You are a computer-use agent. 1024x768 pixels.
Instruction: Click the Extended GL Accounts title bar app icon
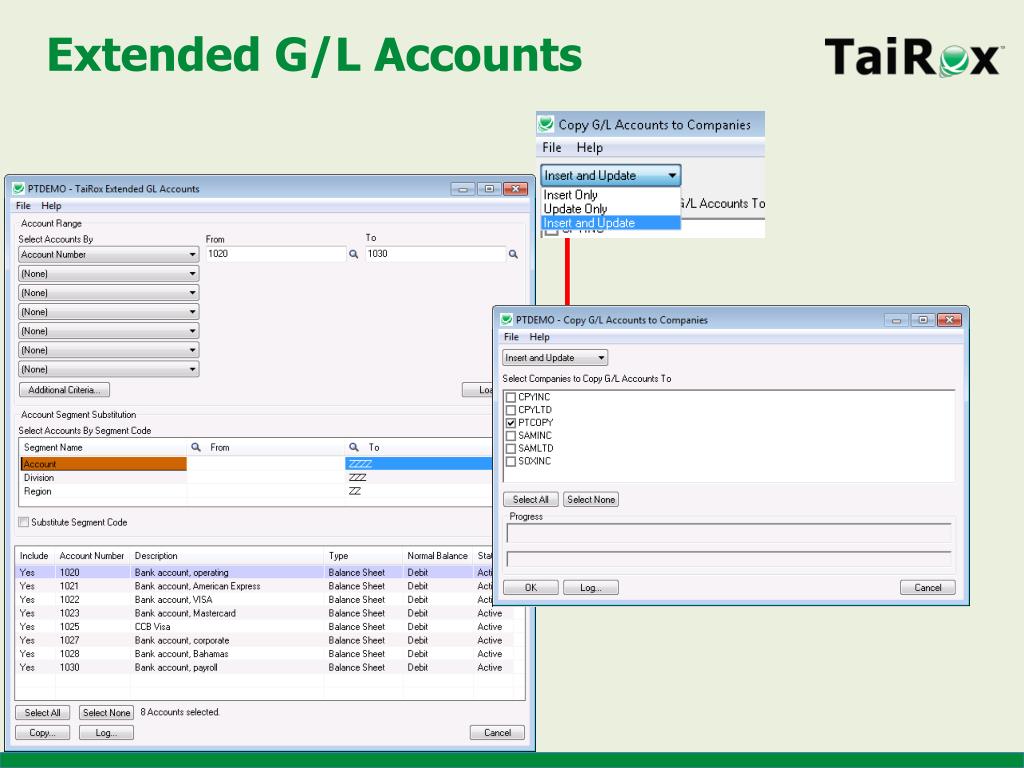pyautogui.click(x=18, y=189)
